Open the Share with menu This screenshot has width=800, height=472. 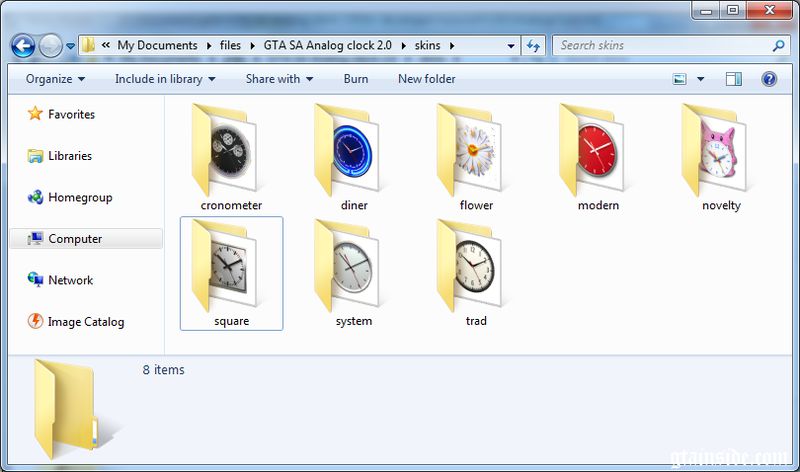point(279,79)
